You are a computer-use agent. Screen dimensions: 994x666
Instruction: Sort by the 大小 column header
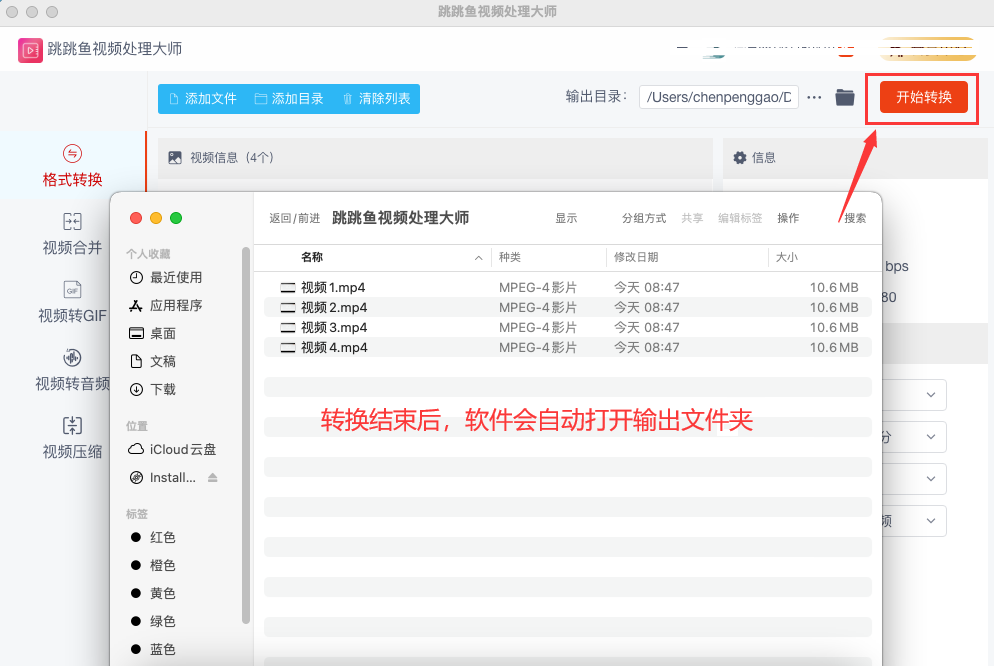(787, 257)
